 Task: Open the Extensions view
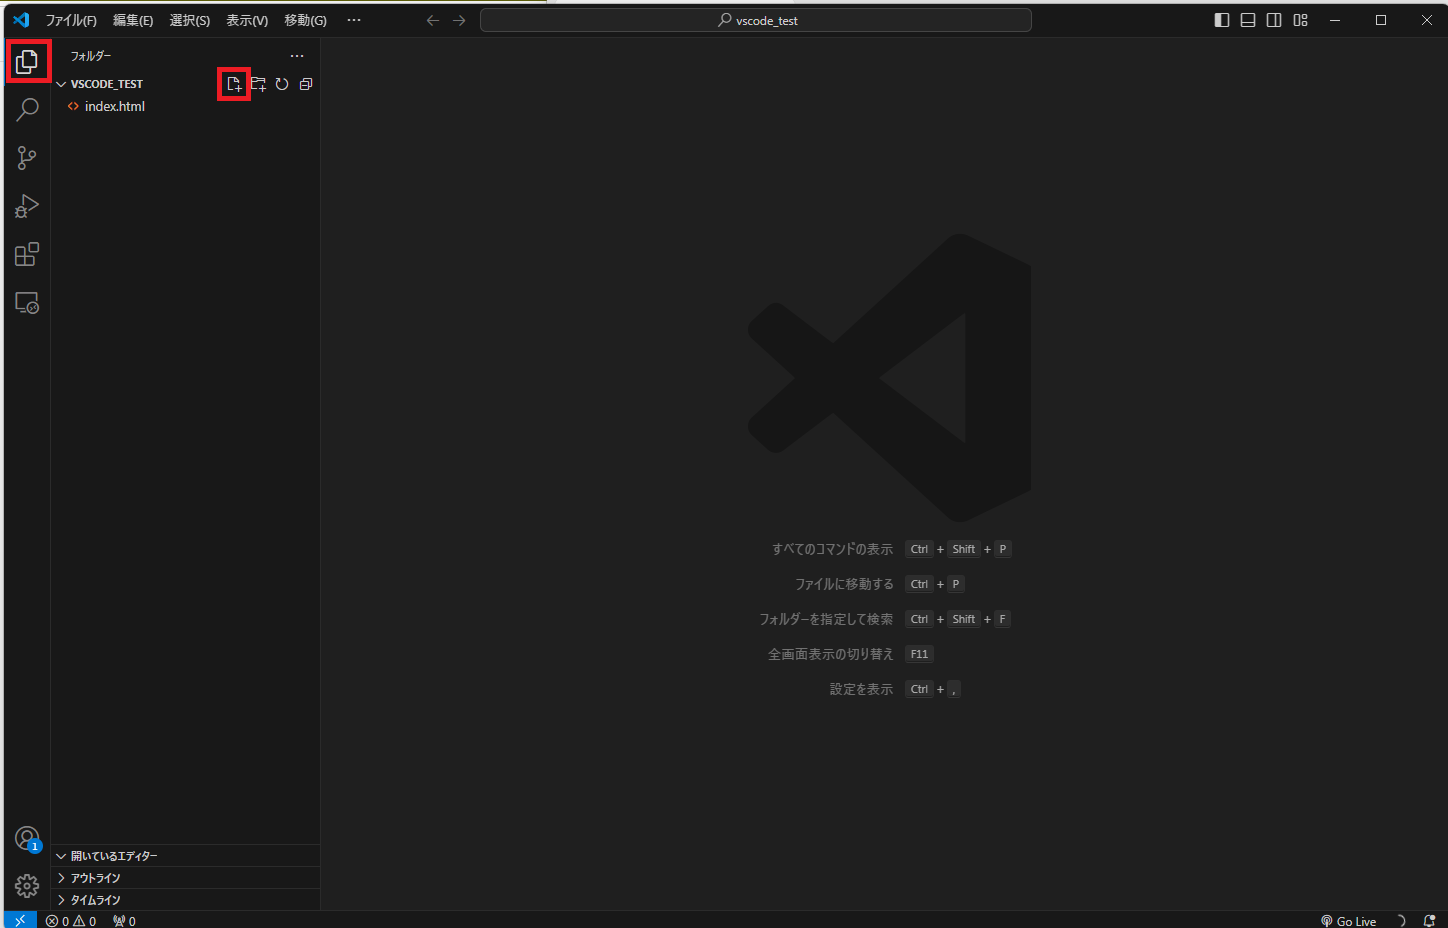click(x=27, y=254)
